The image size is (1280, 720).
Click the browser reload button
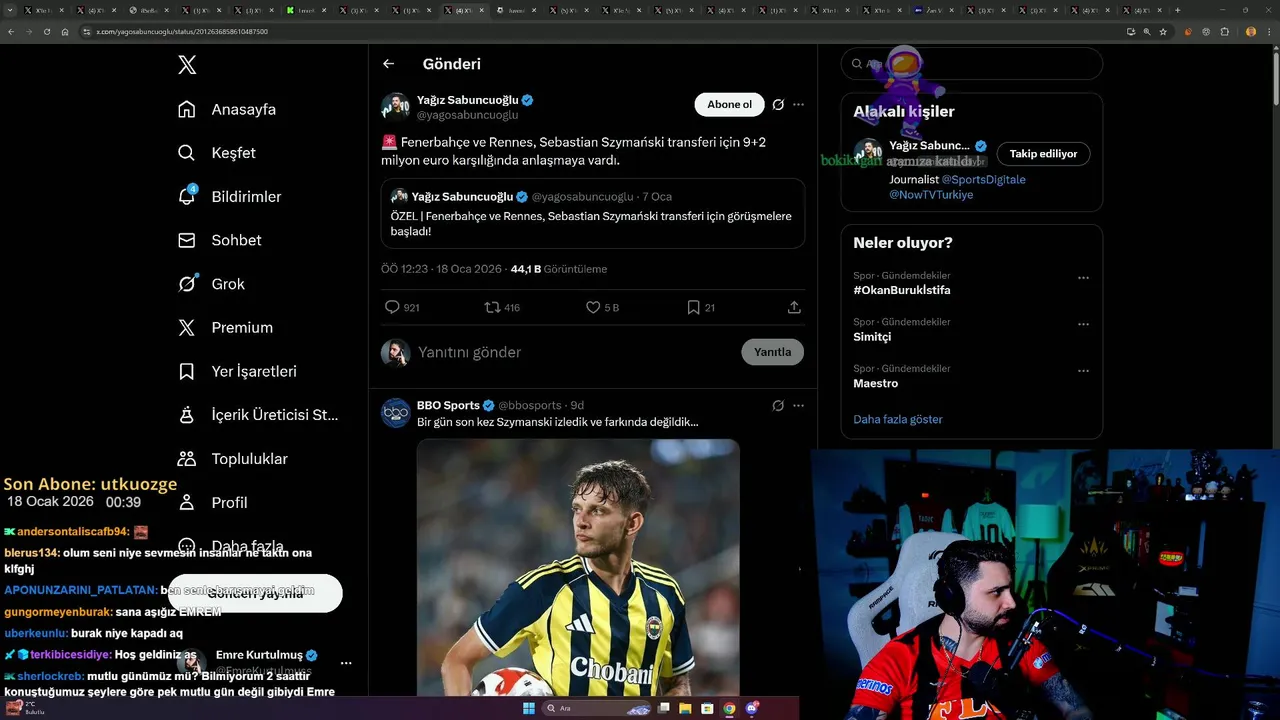pyautogui.click(x=47, y=31)
